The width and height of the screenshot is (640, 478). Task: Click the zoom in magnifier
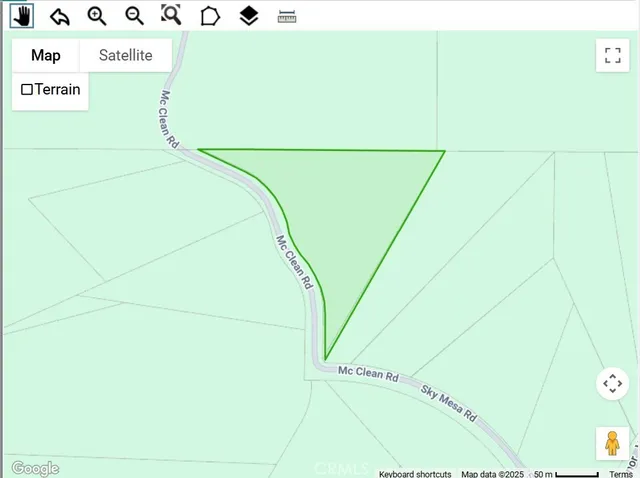(97, 15)
